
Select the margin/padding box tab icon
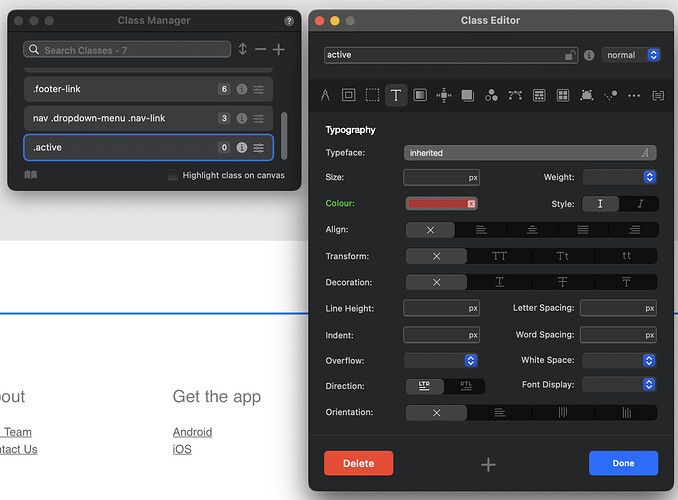349,95
